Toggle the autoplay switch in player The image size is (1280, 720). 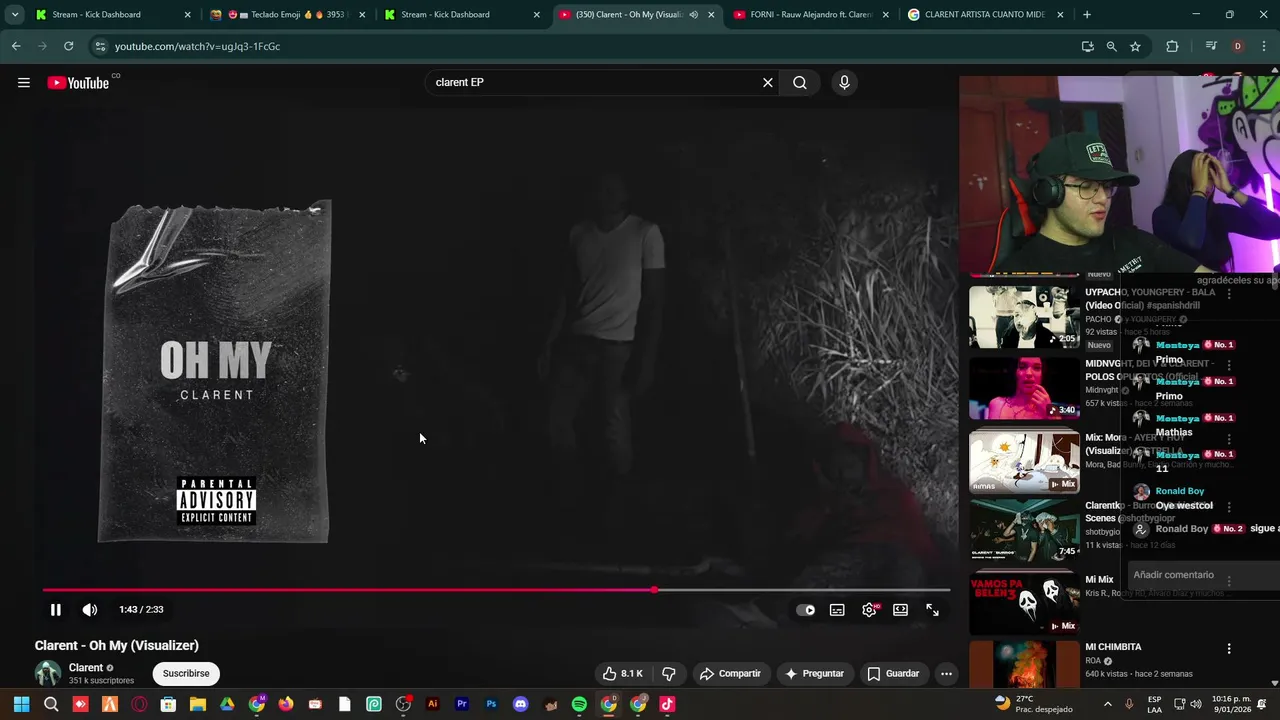coord(806,610)
